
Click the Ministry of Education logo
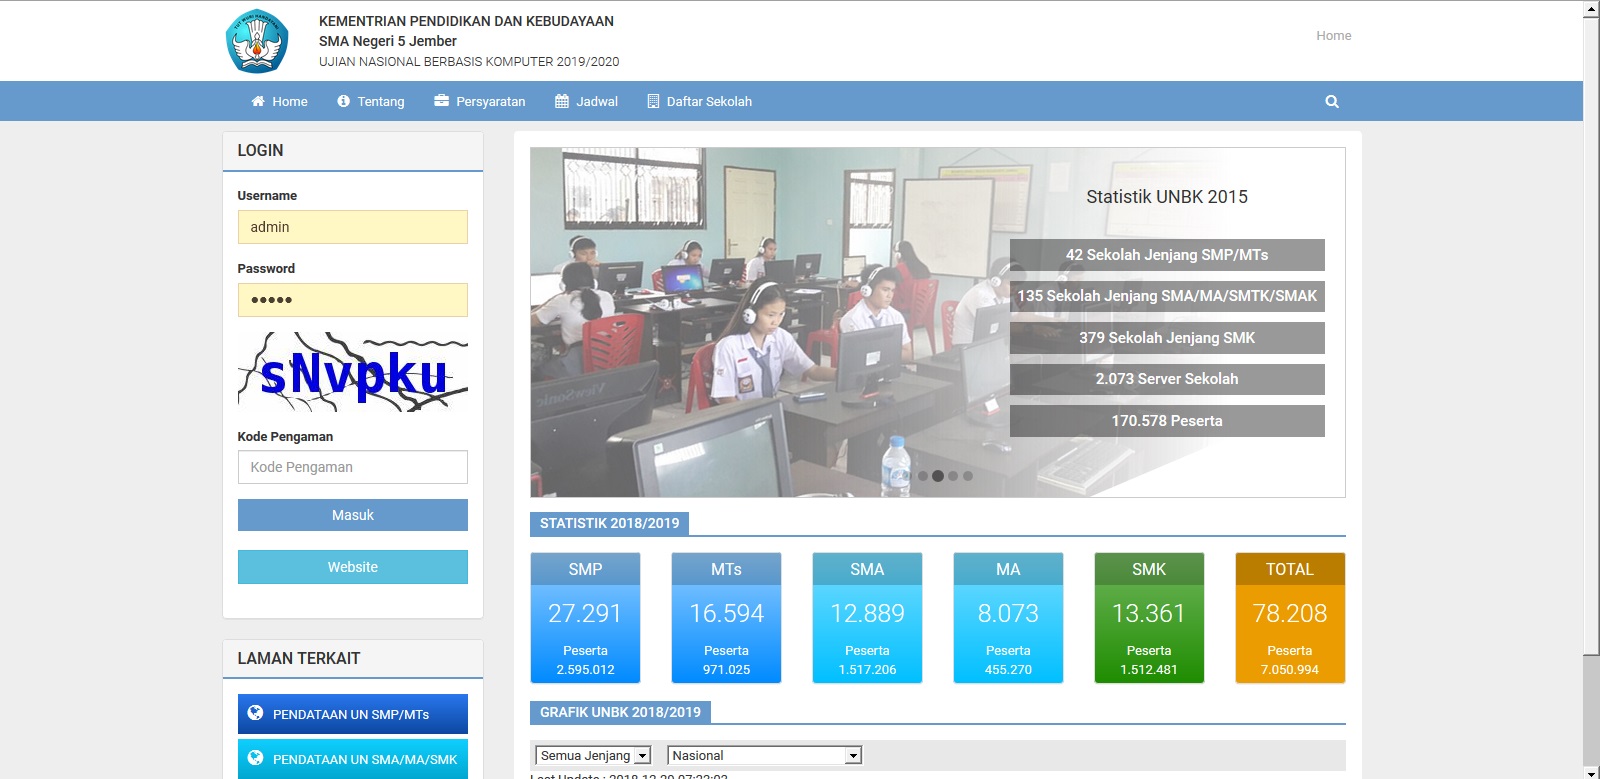pos(257,41)
